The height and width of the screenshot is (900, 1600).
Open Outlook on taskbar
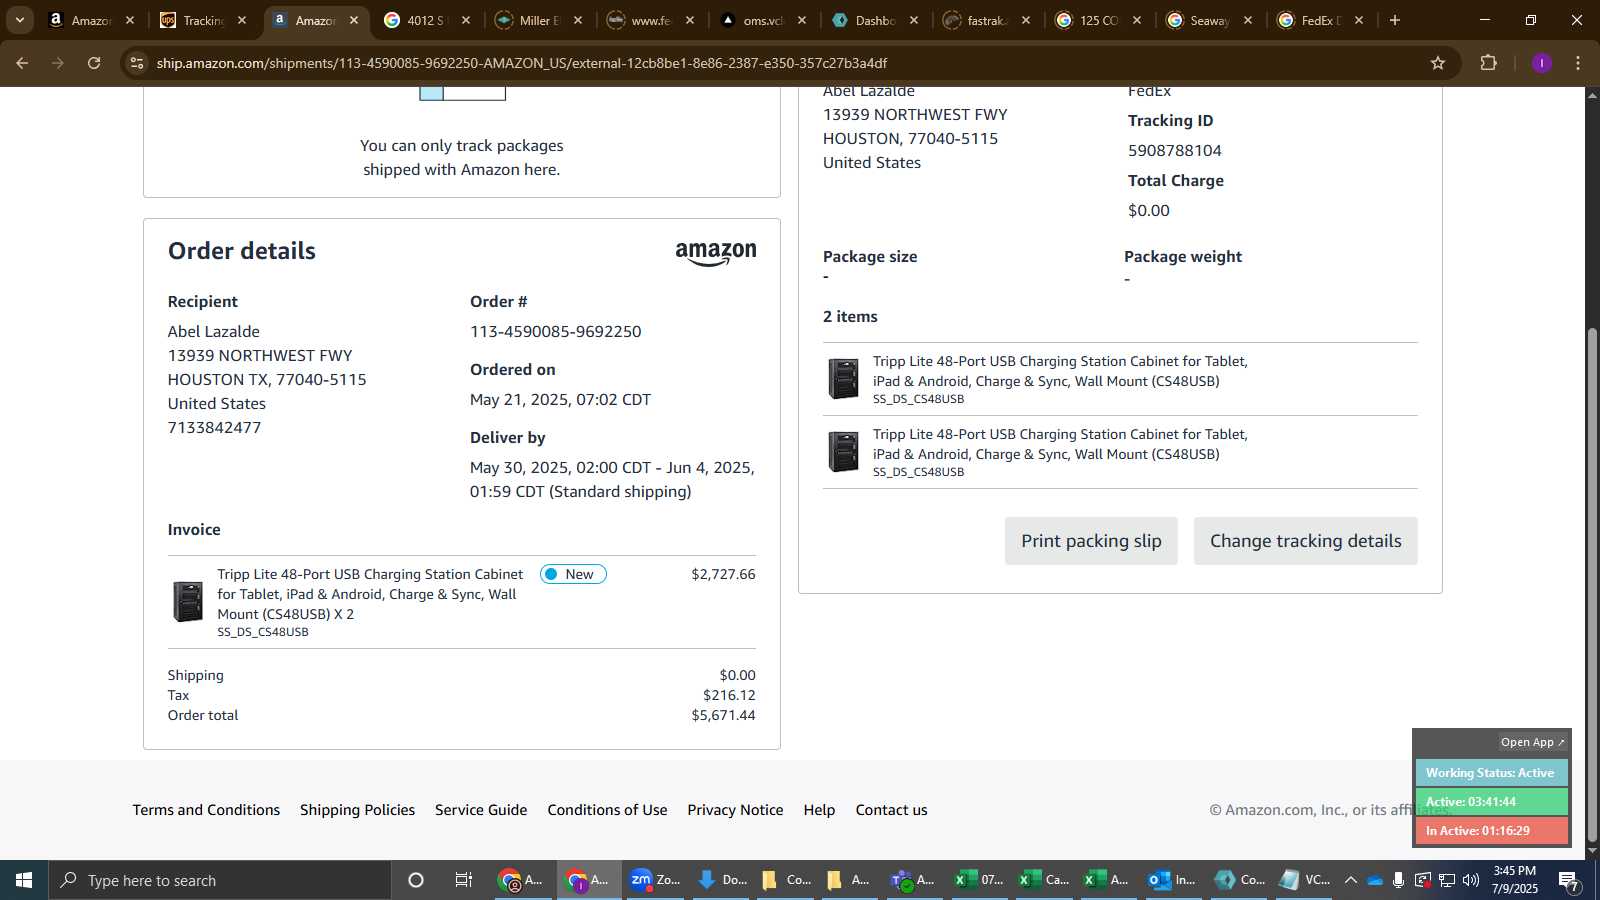pos(1172,880)
